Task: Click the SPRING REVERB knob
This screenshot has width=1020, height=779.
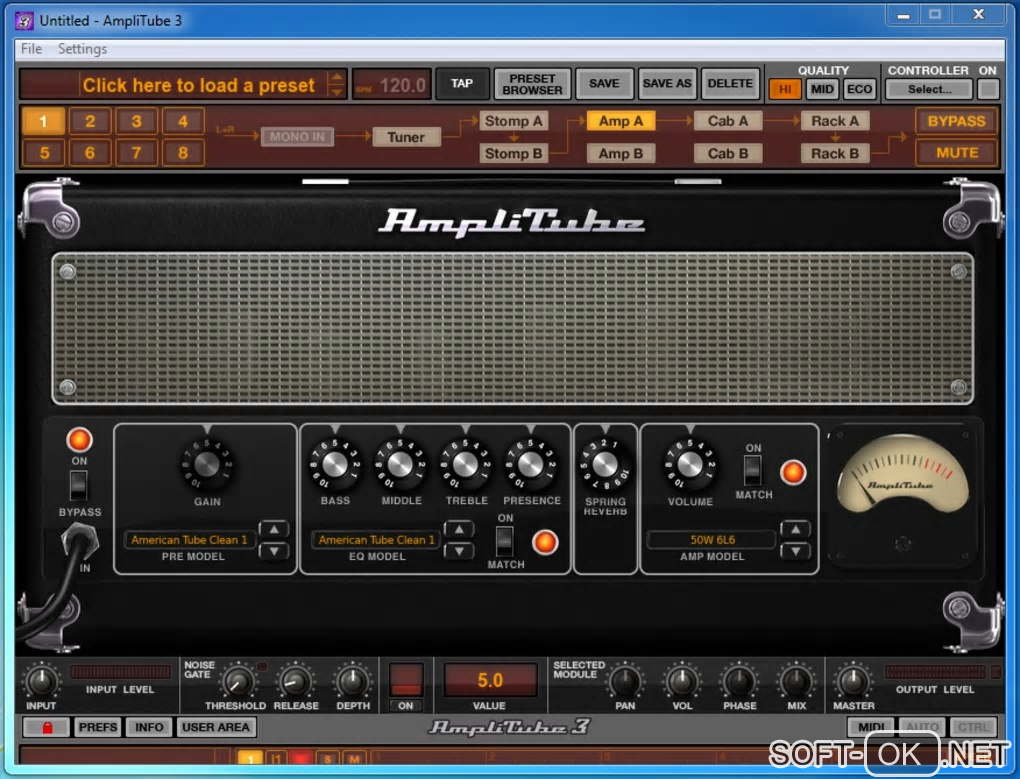Action: point(605,464)
